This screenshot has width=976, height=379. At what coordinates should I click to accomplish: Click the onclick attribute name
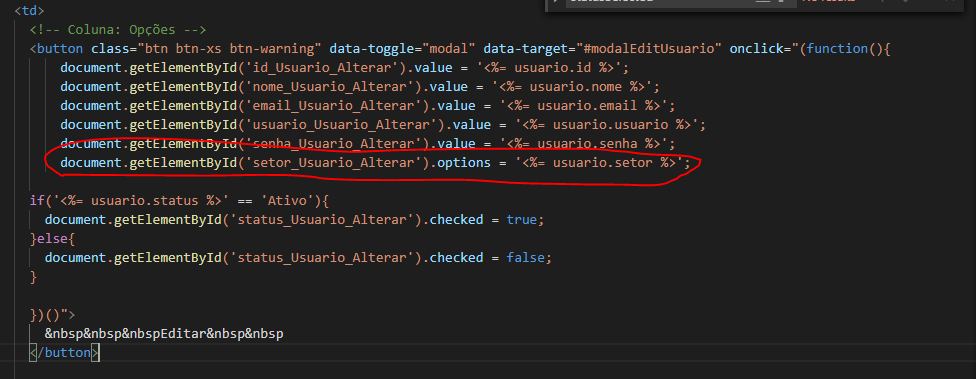click(x=756, y=49)
